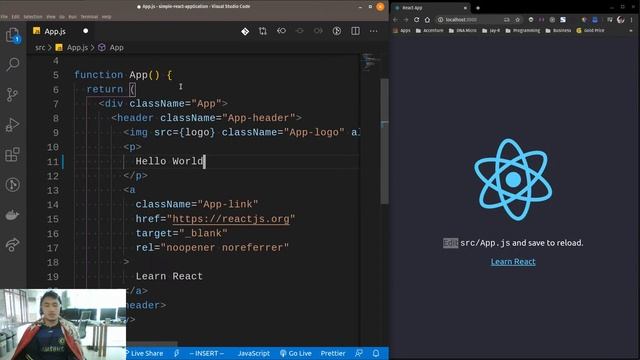Click the code minimap preview
The height and width of the screenshot is (360, 640).
[x=371, y=62]
